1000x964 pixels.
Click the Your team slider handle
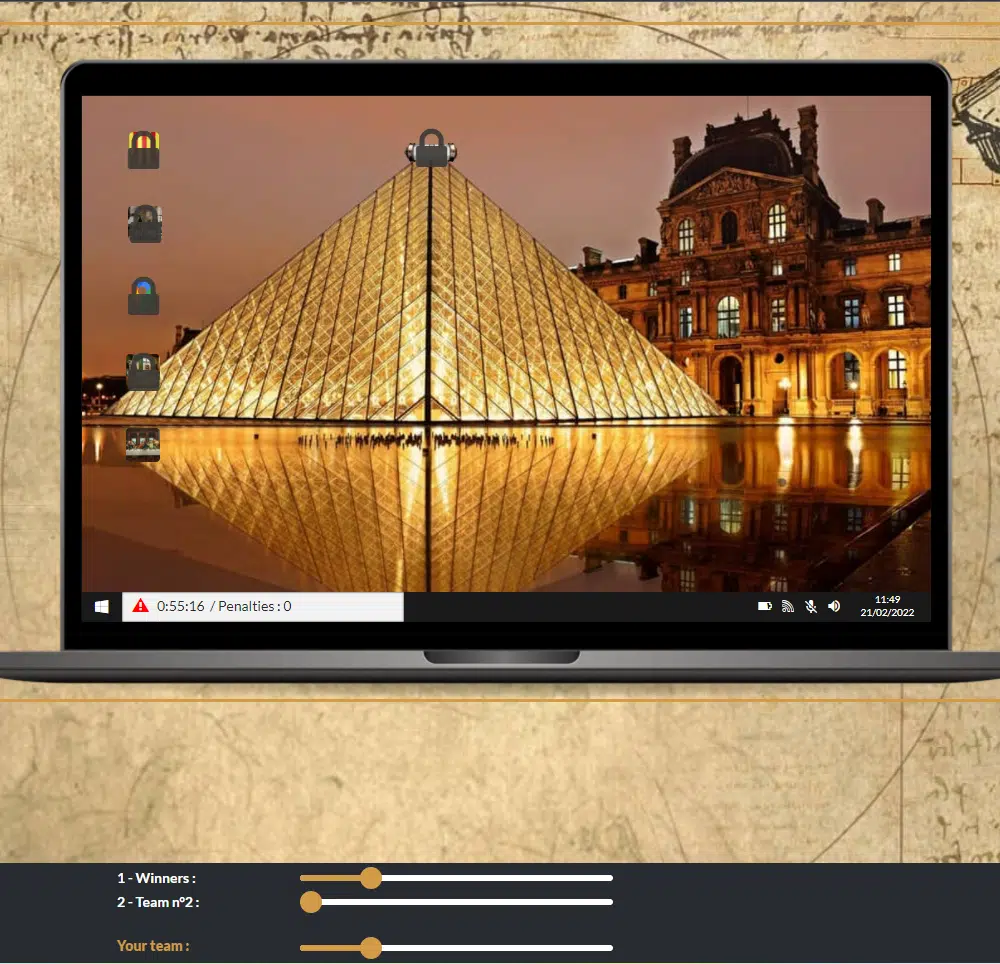pos(371,947)
